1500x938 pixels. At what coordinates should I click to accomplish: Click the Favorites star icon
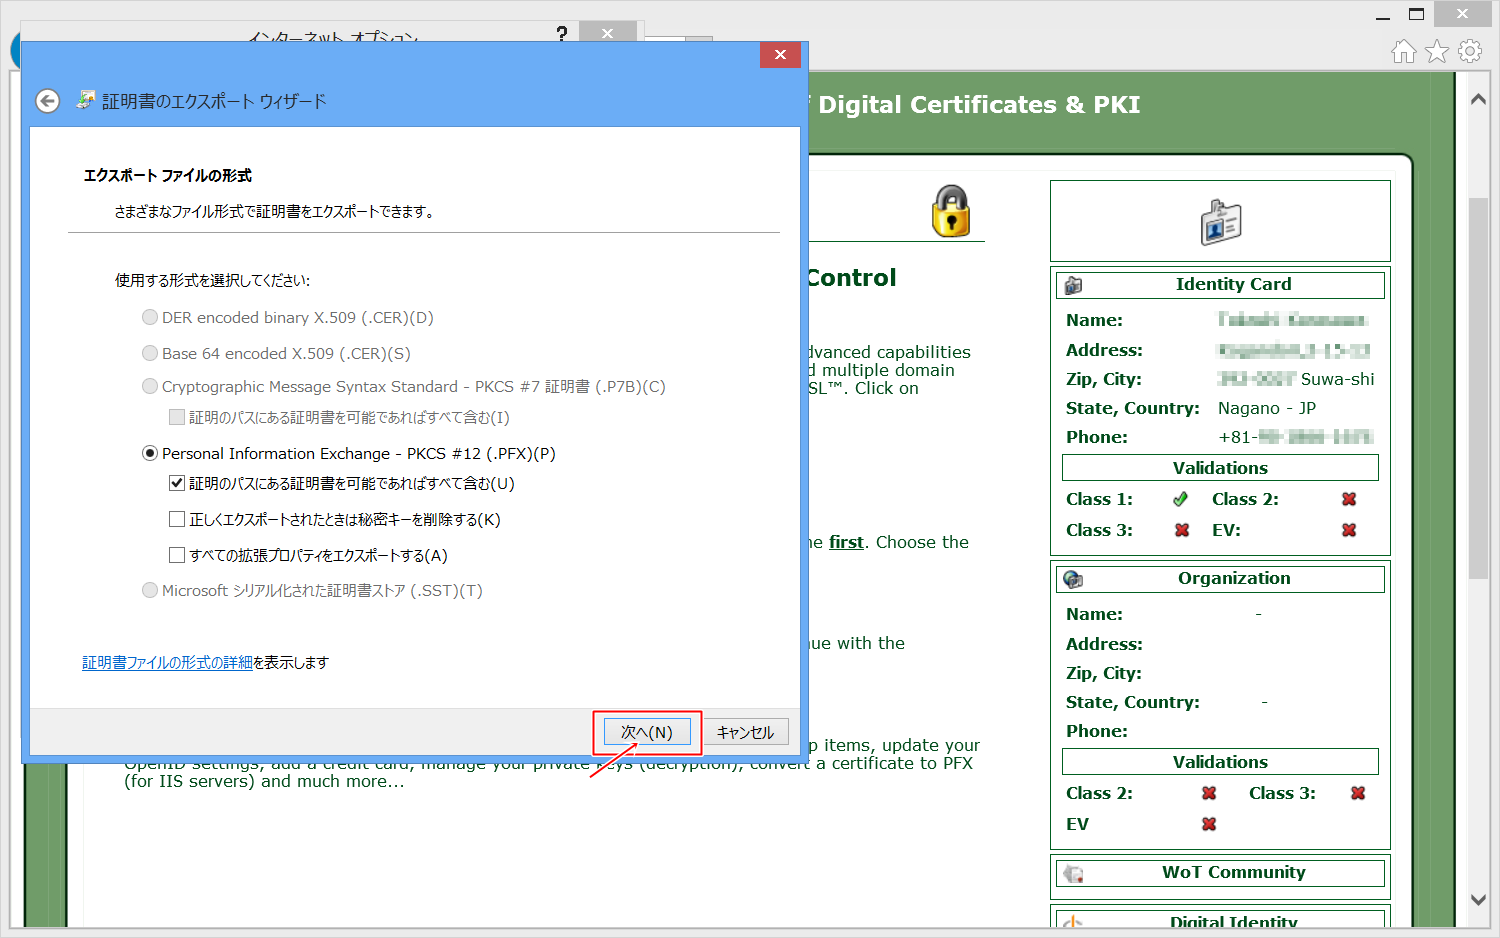click(1437, 52)
